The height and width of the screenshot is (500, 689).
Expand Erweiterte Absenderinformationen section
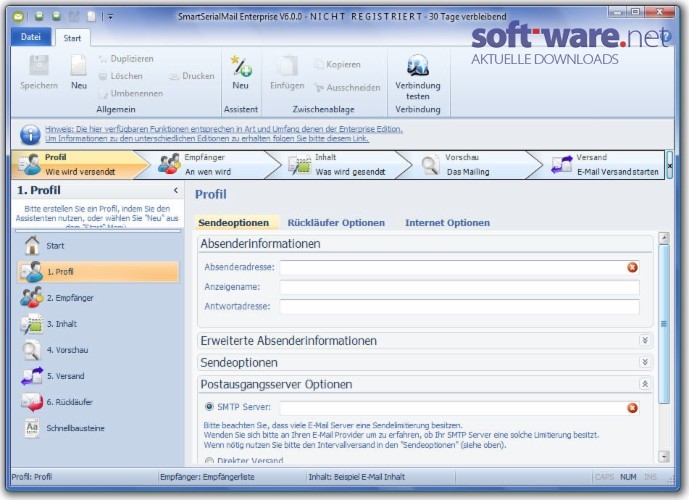645,340
